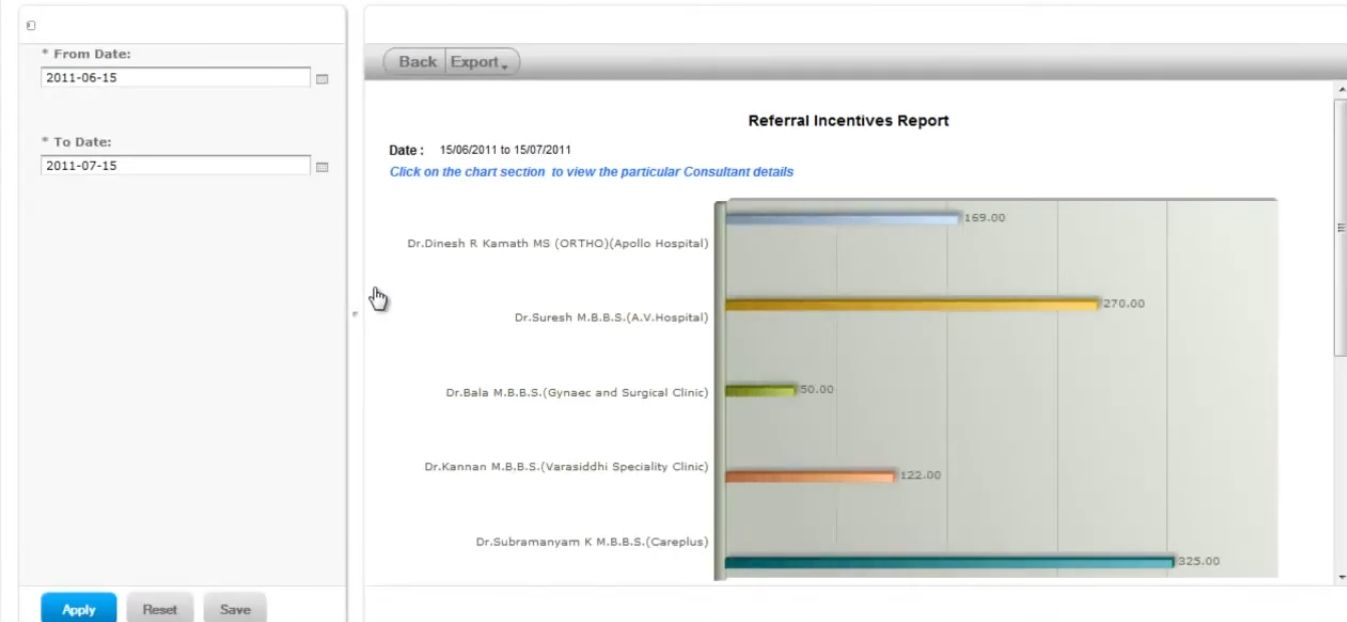Click the scrollbar up arrow in report
This screenshot has height=622, width=1347.
point(1341,90)
